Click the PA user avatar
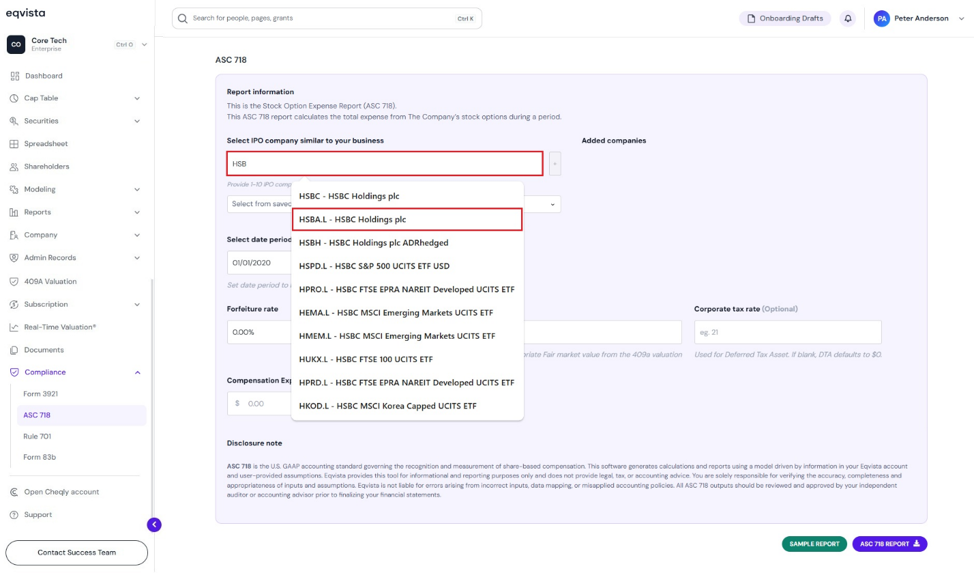The image size is (974, 573). 881,19
